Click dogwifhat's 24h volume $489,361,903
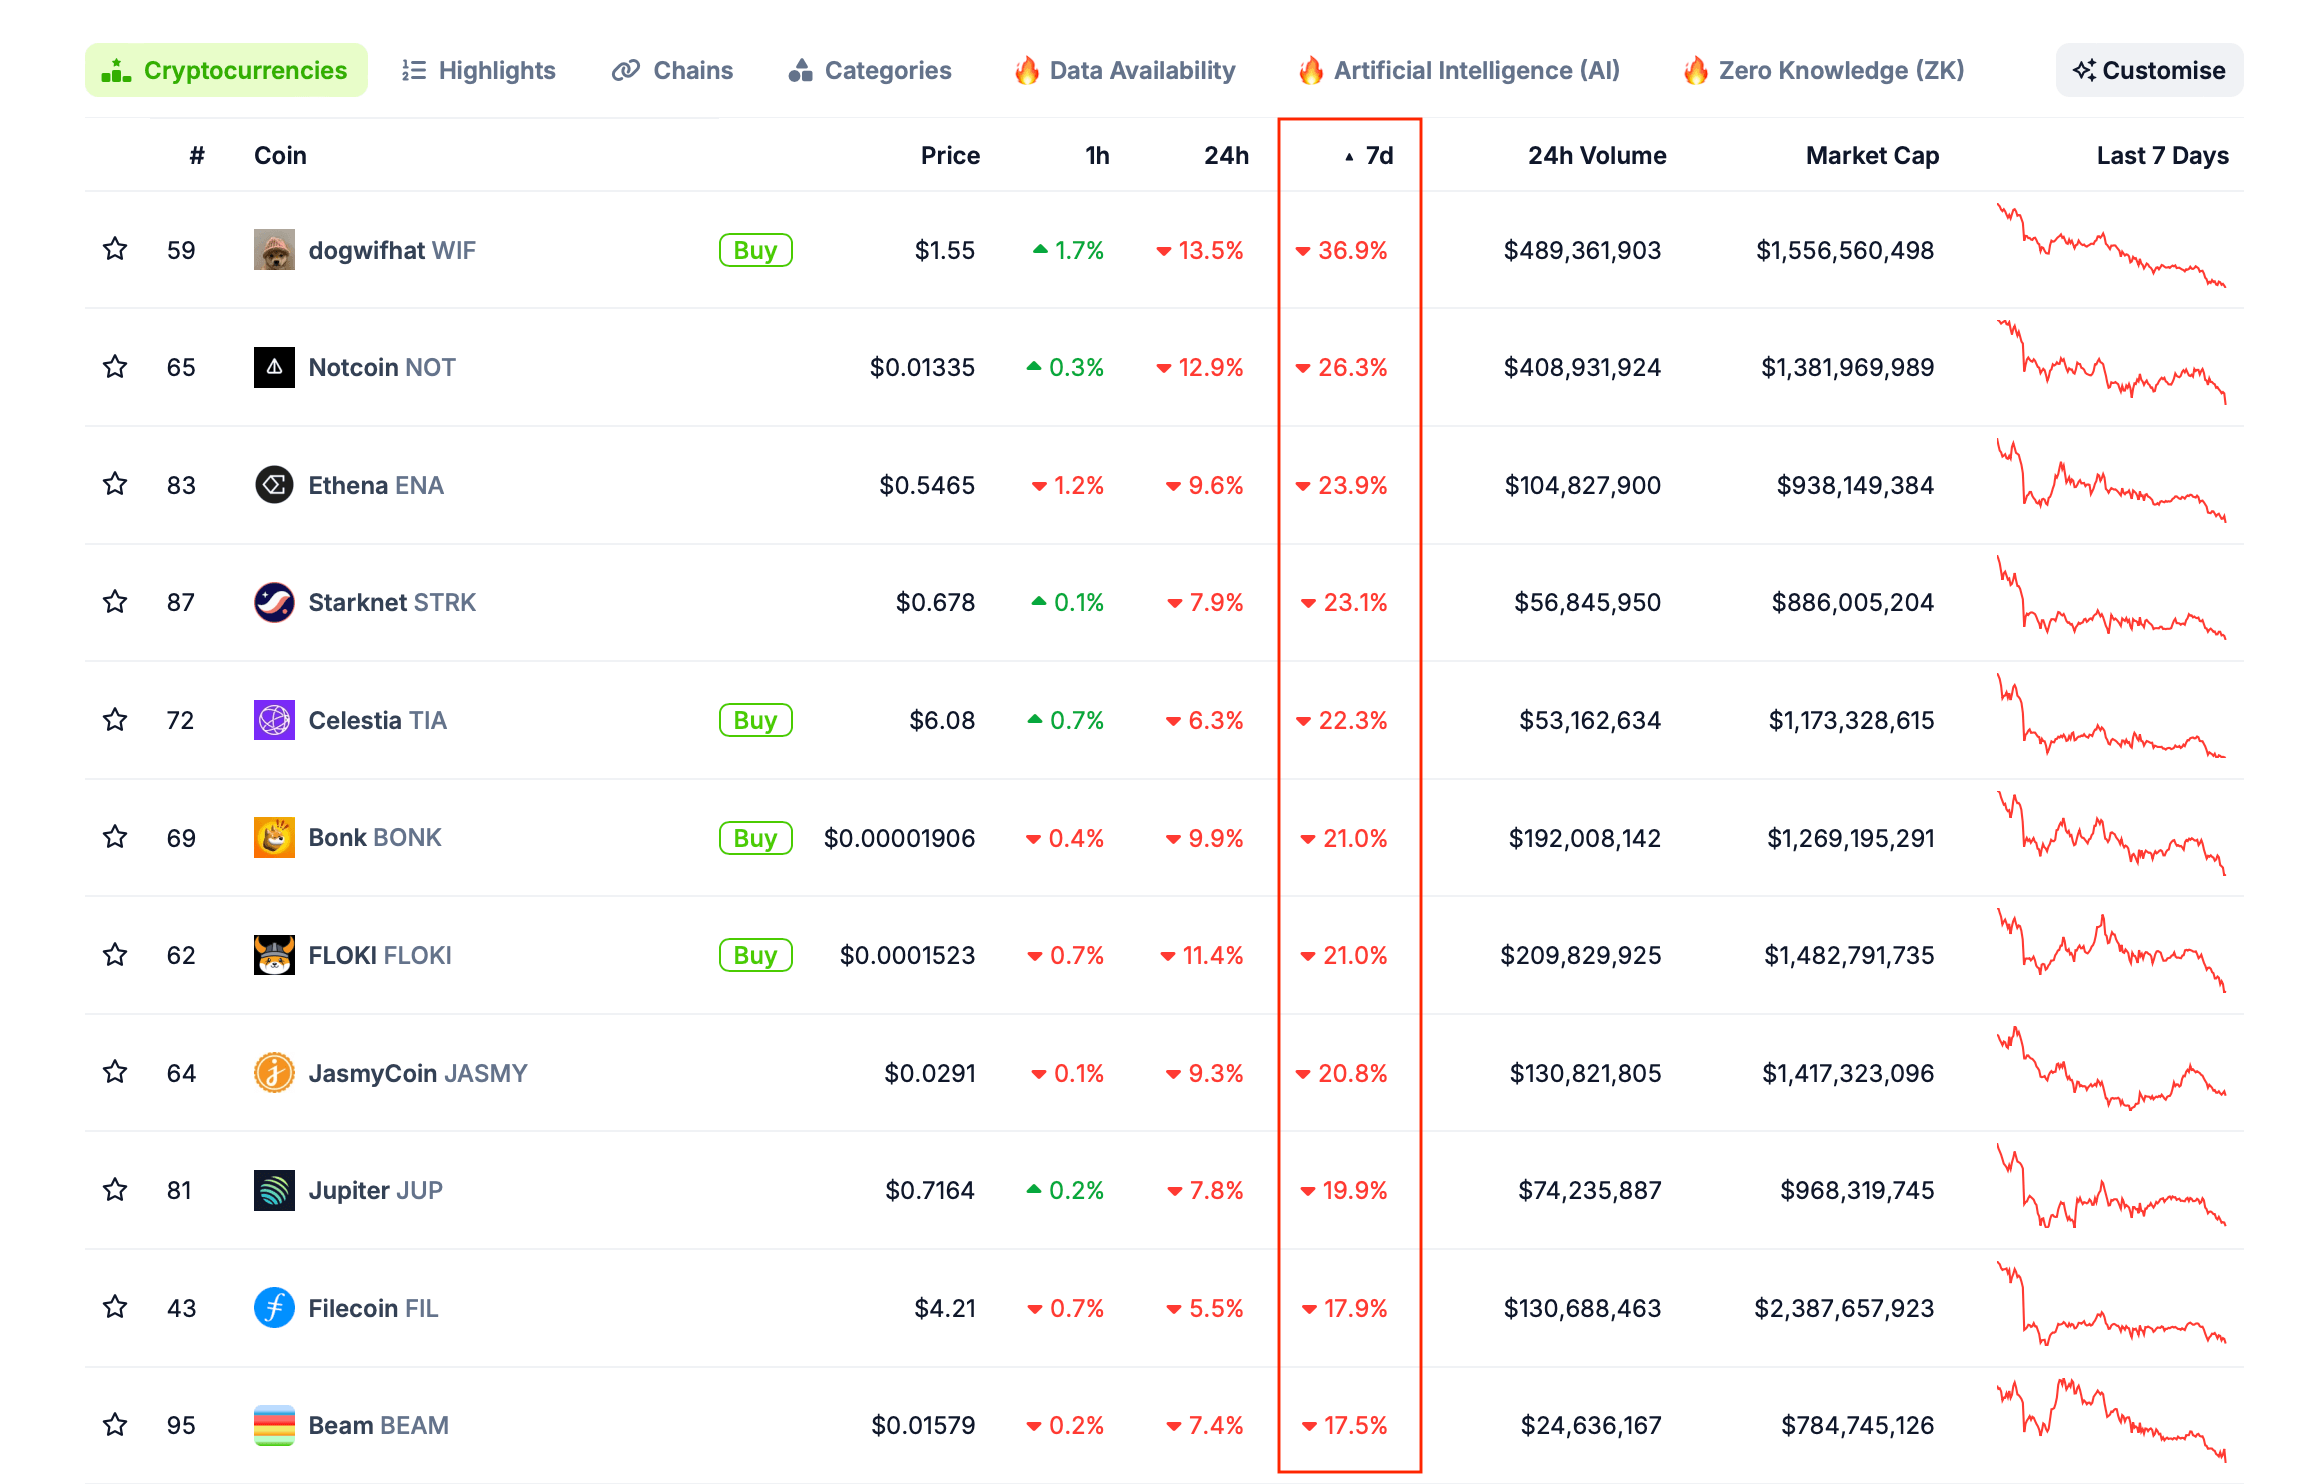Screen dimensions: 2314x1484 coord(1582,250)
